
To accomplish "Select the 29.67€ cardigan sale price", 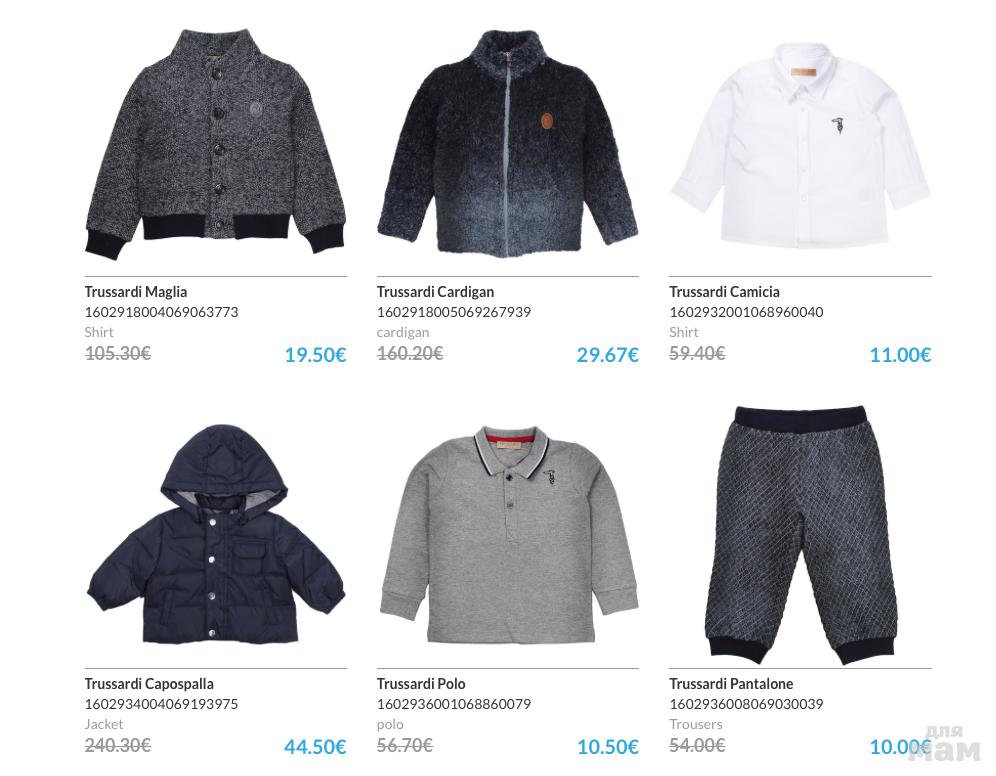I will pos(607,355).
